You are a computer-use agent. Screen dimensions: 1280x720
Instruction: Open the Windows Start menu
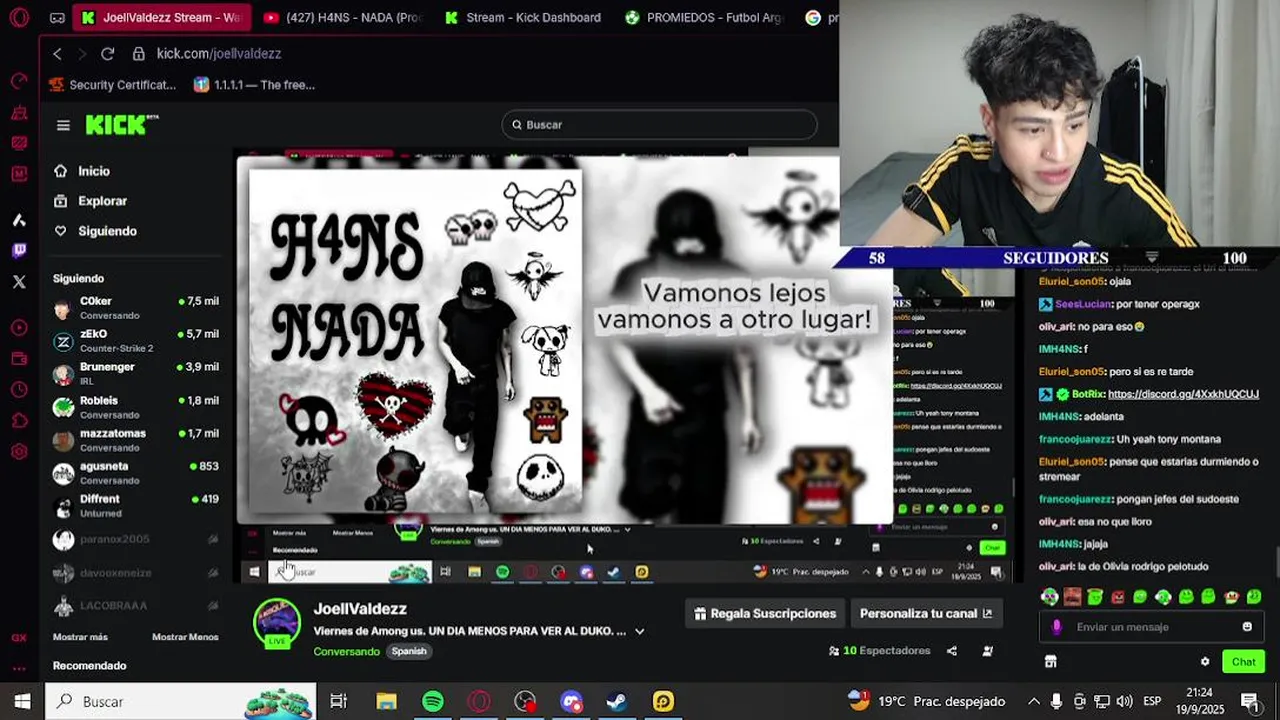pos(22,702)
